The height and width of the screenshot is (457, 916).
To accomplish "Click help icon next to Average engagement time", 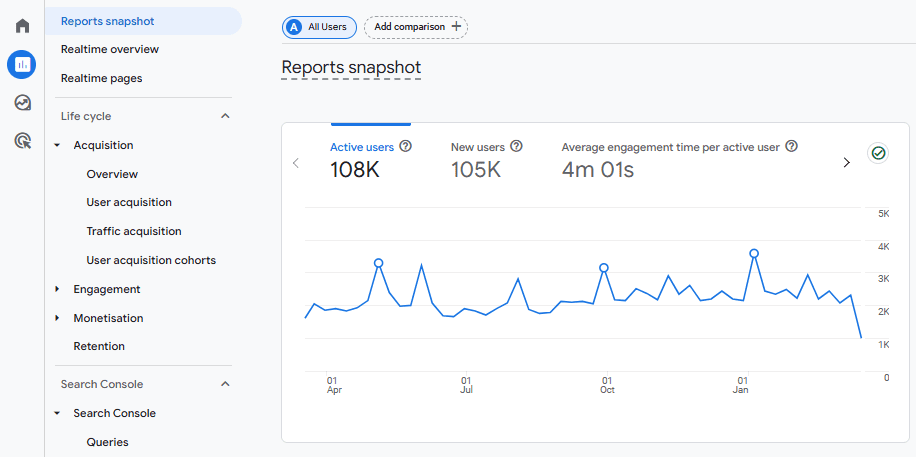I will 791,146.
